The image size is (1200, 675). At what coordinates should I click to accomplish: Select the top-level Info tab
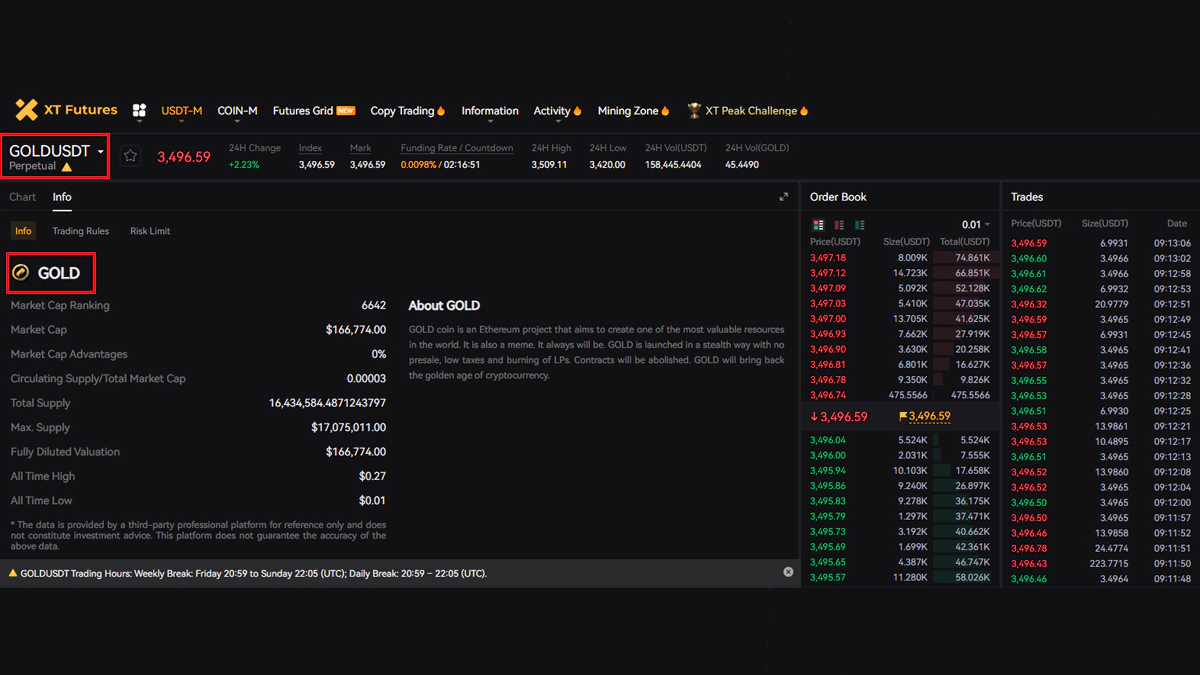[x=62, y=197]
